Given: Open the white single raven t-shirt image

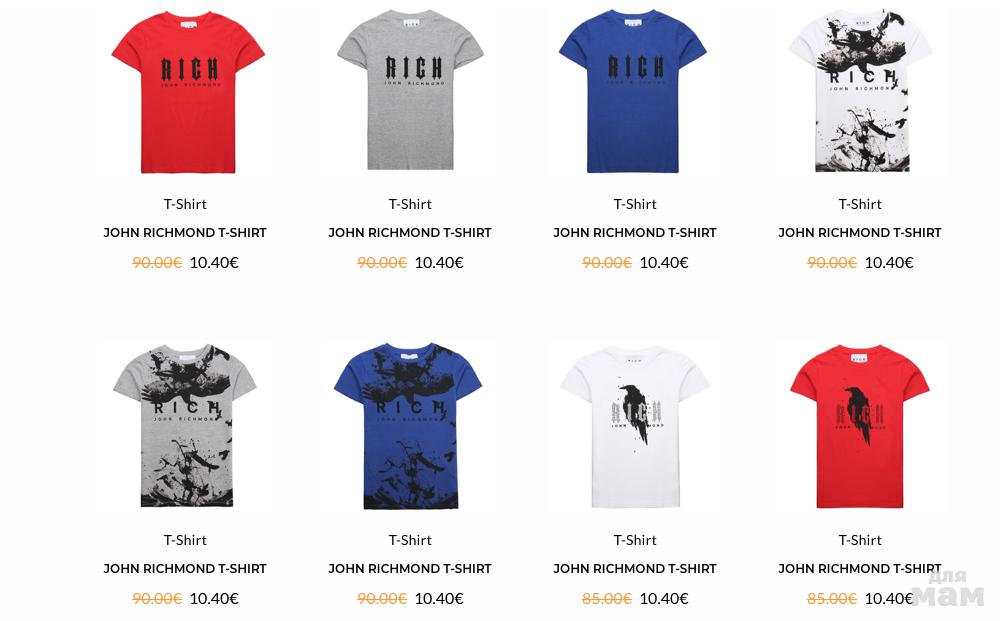Looking at the screenshot, I should tap(635, 427).
